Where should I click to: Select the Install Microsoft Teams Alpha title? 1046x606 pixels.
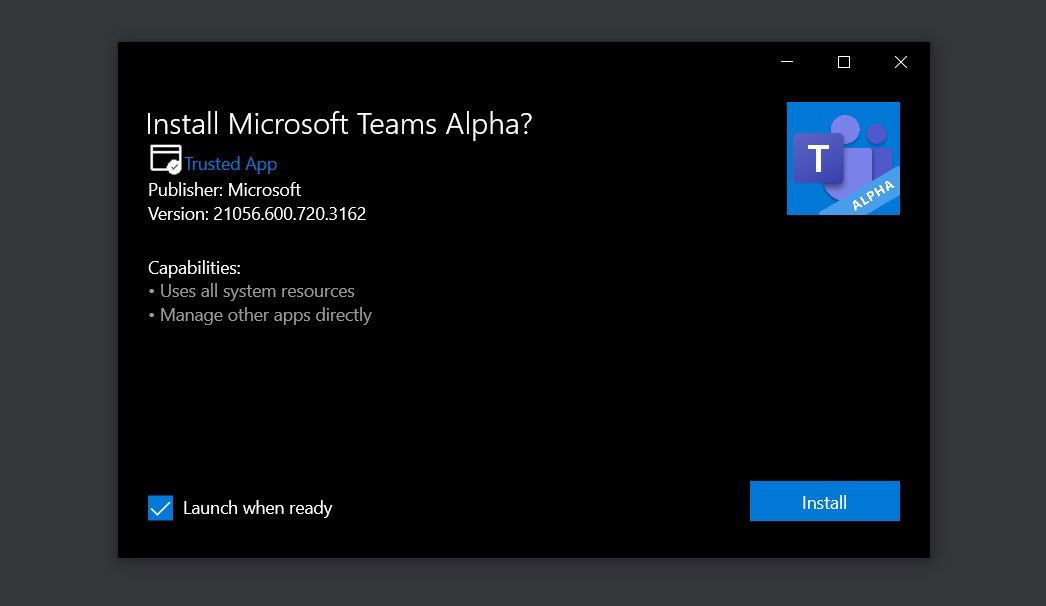pyautogui.click(x=339, y=123)
